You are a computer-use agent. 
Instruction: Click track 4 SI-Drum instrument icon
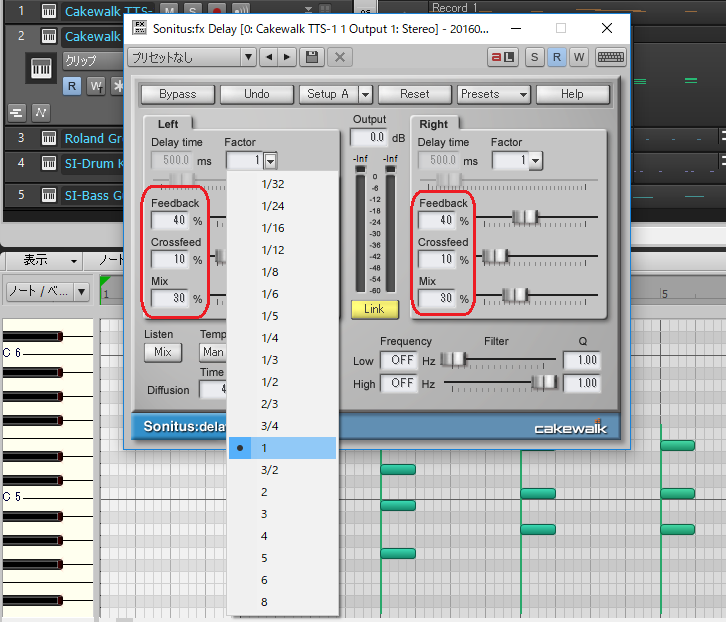tap(49, 163)
